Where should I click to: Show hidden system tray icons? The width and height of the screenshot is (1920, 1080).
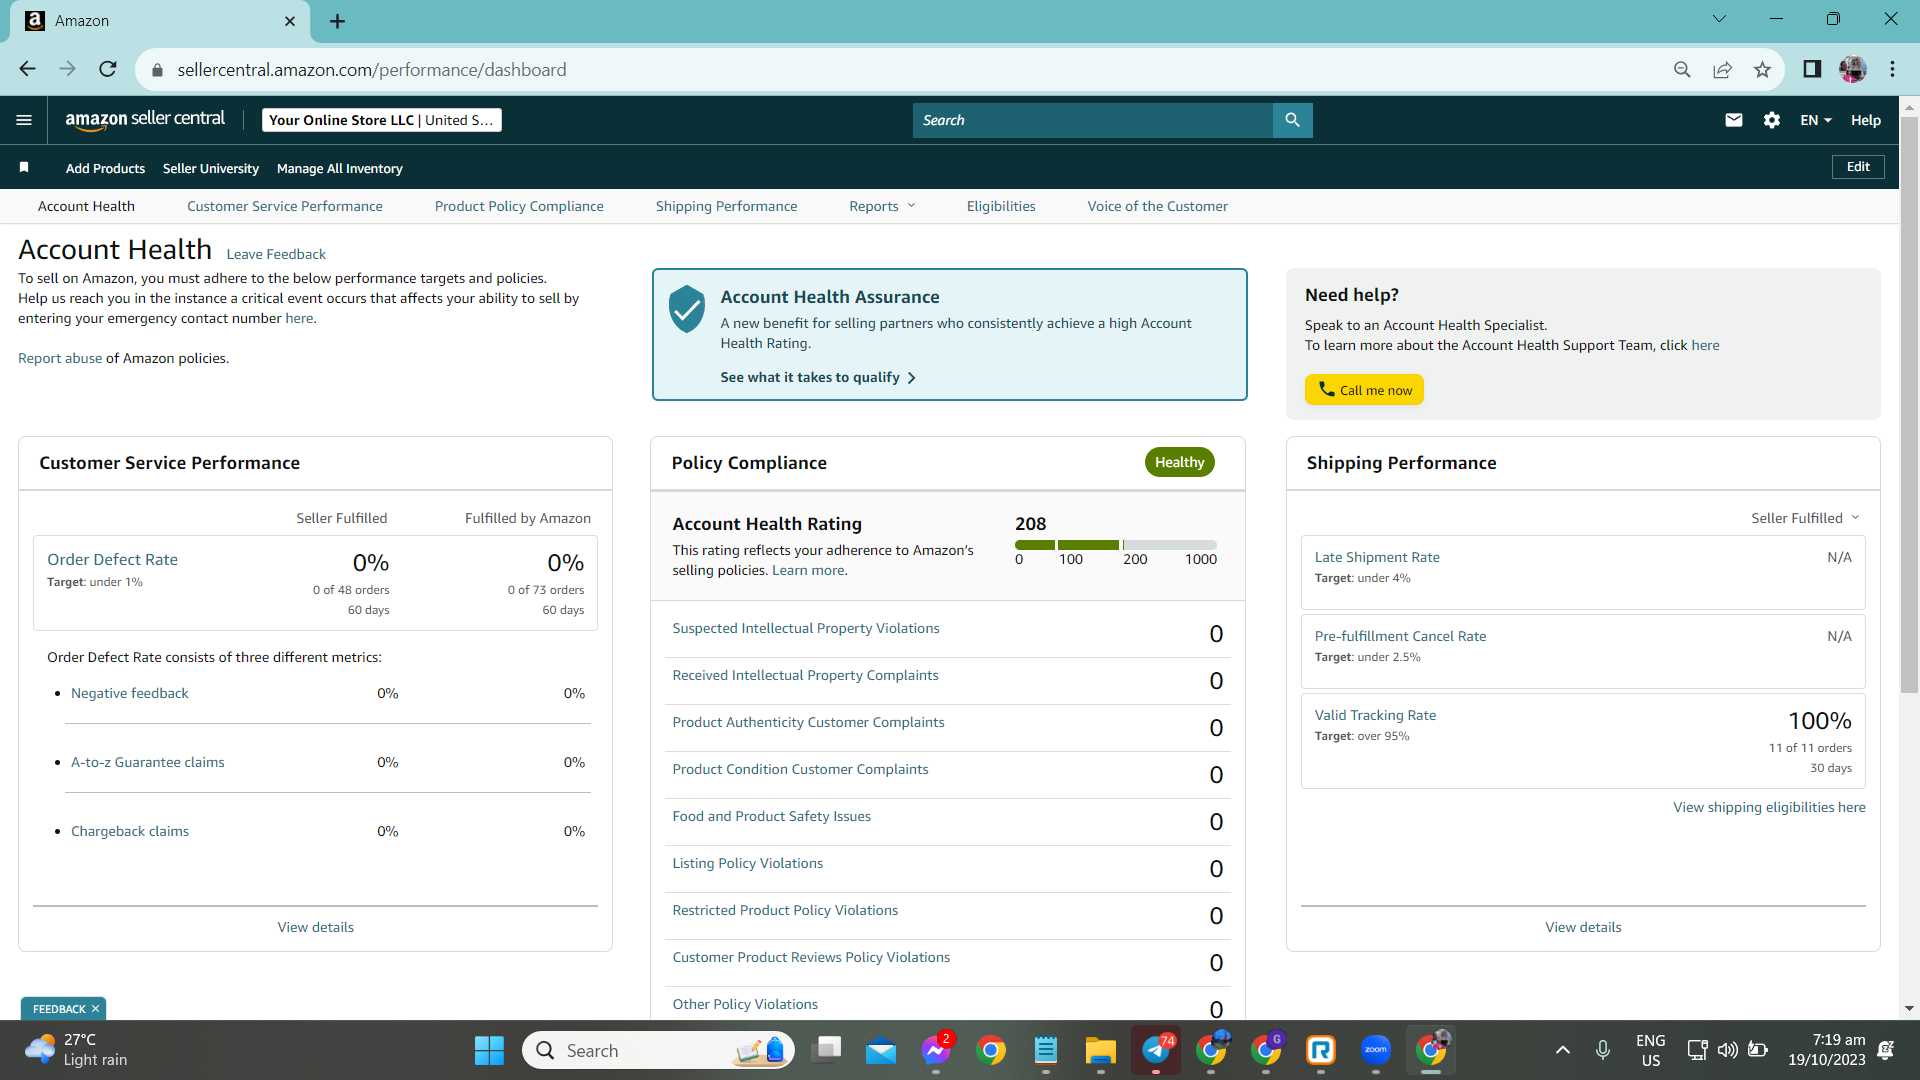(1563, 1050)
